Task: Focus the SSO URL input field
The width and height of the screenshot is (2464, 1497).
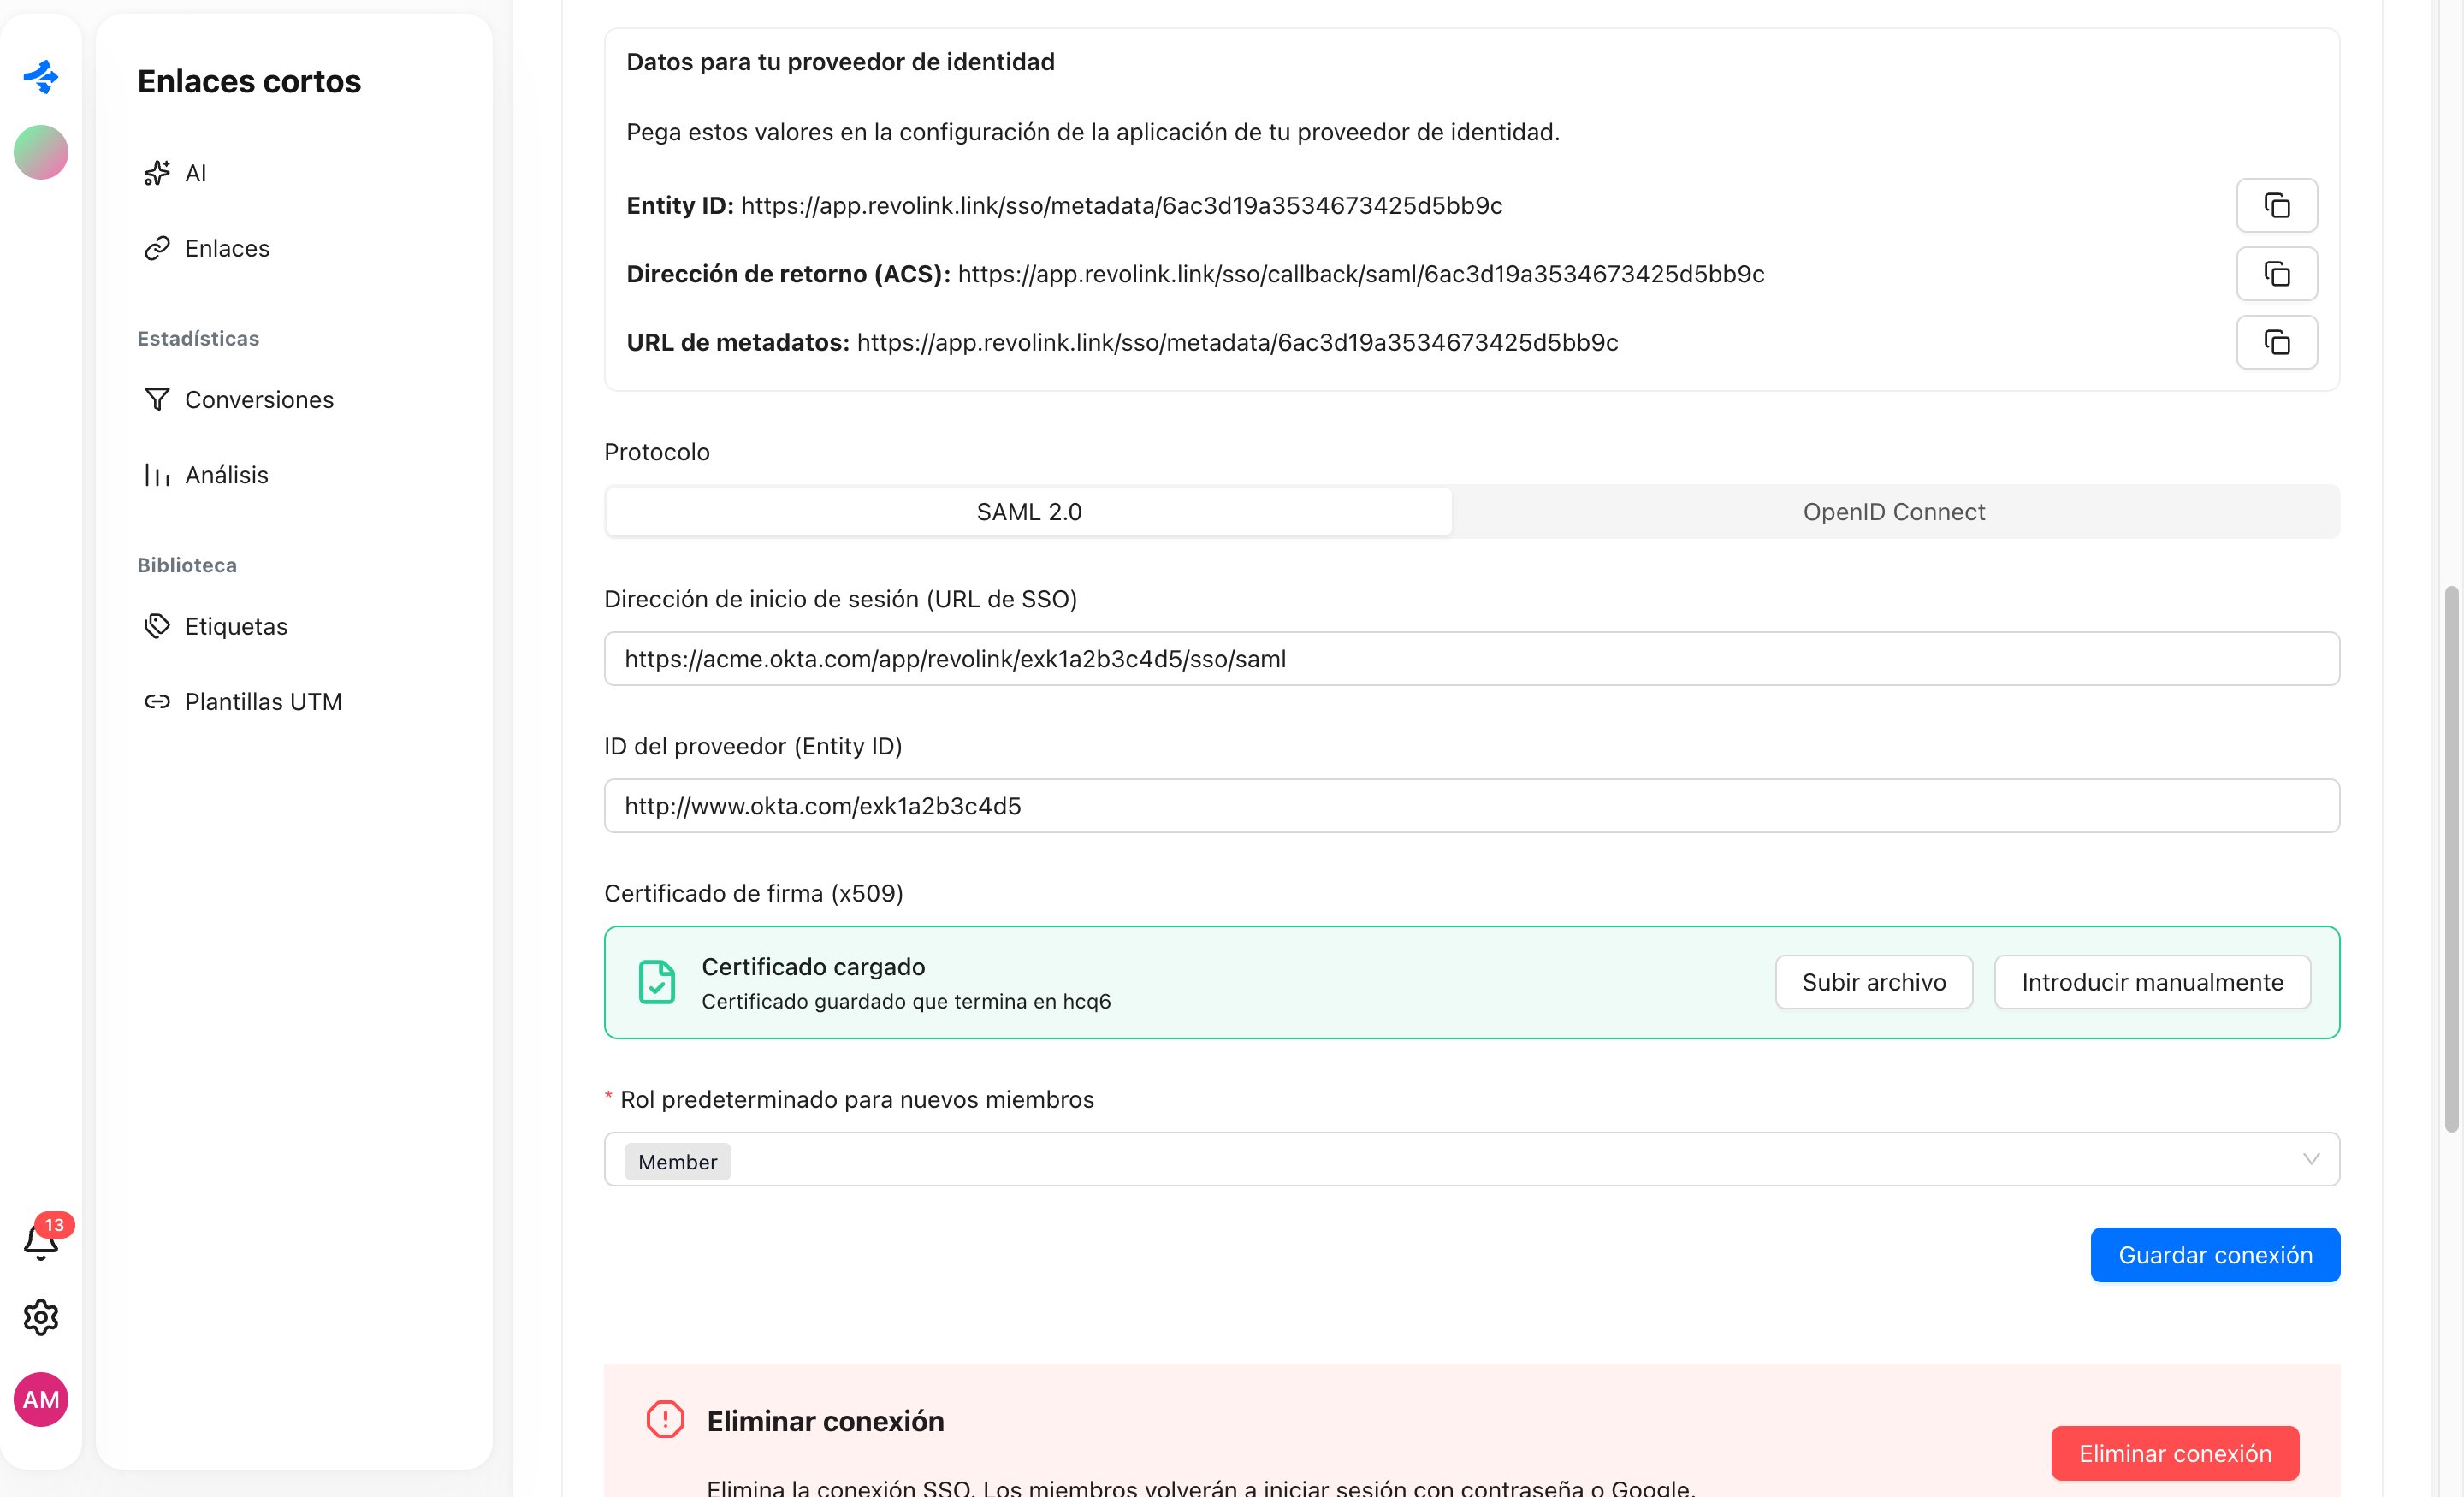Action: tap(1471, 659)
